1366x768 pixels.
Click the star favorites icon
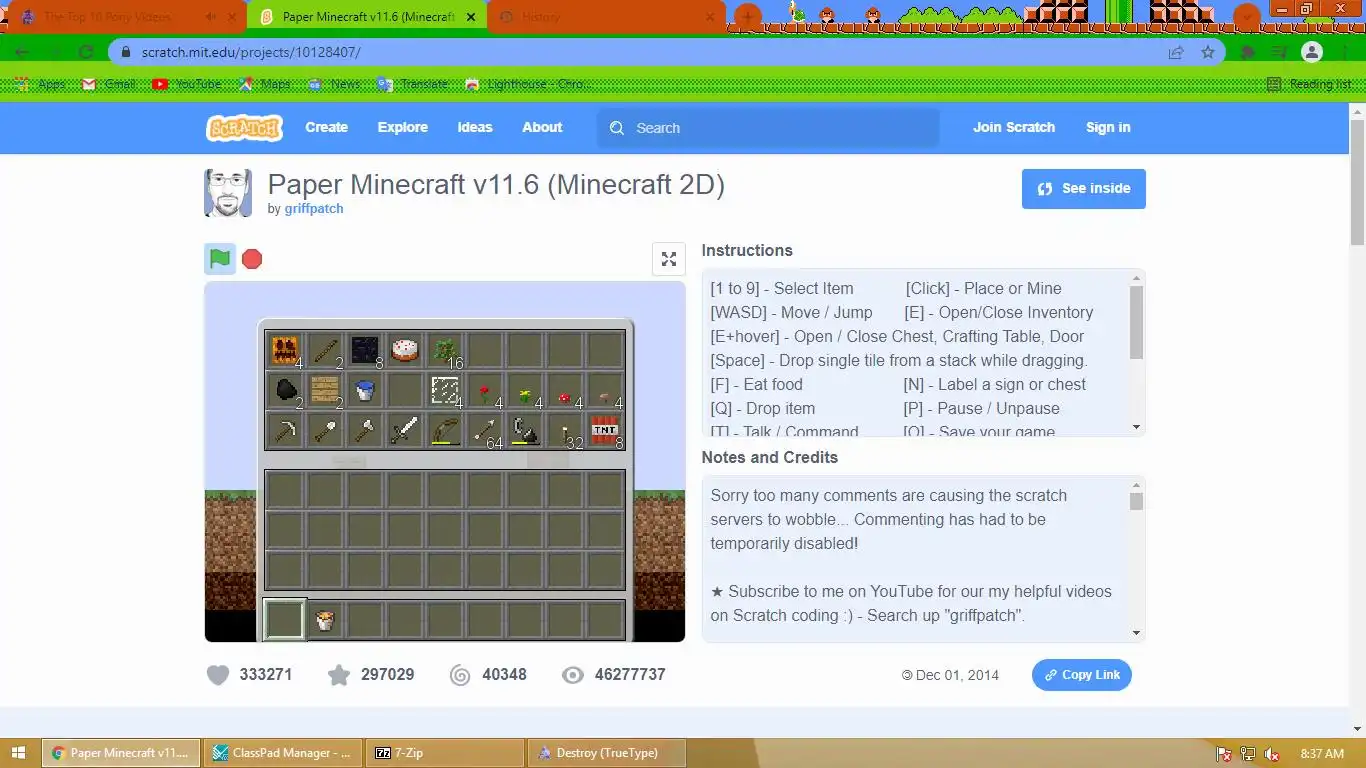point(339,675)
